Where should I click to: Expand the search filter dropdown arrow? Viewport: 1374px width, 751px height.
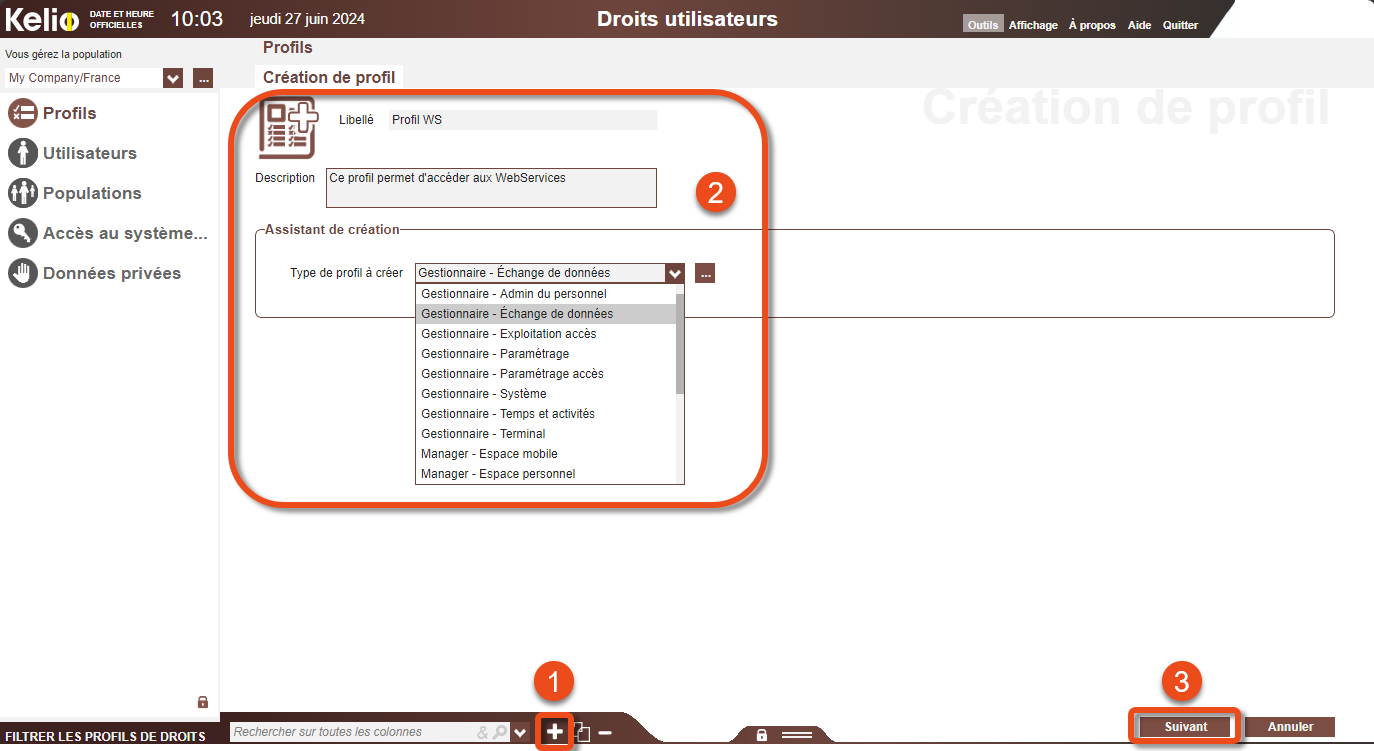[520, 732]
